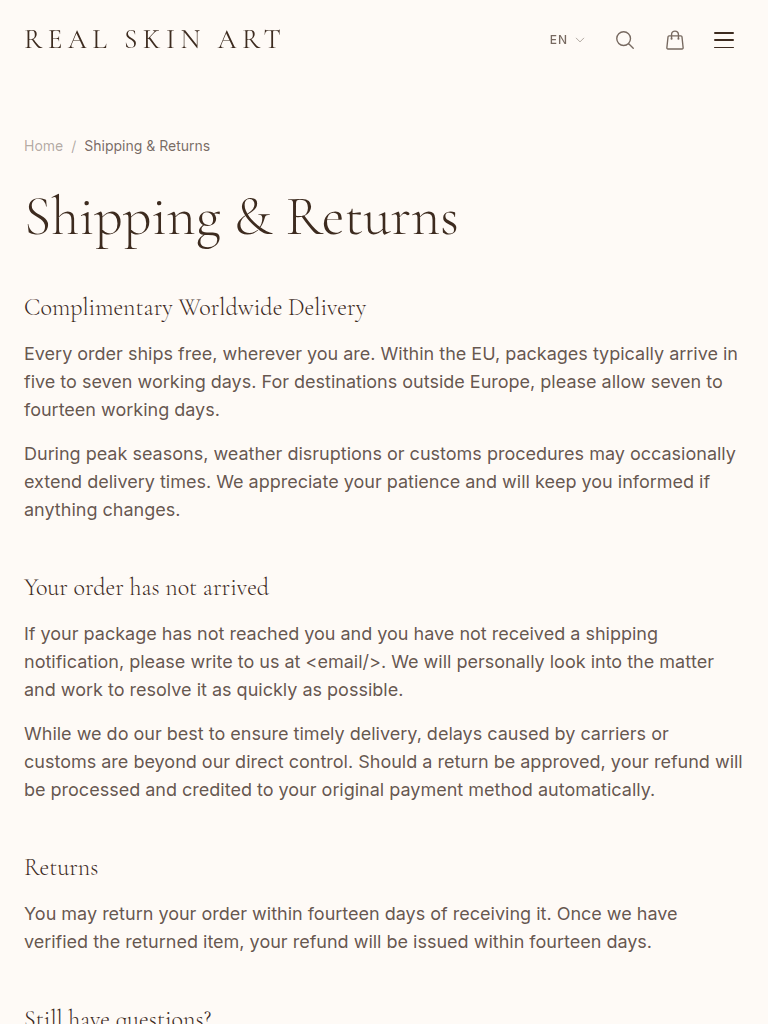Select Shipping & Returns breadcrumb item
Screen dimensions: 768x1024
(147, 146)
